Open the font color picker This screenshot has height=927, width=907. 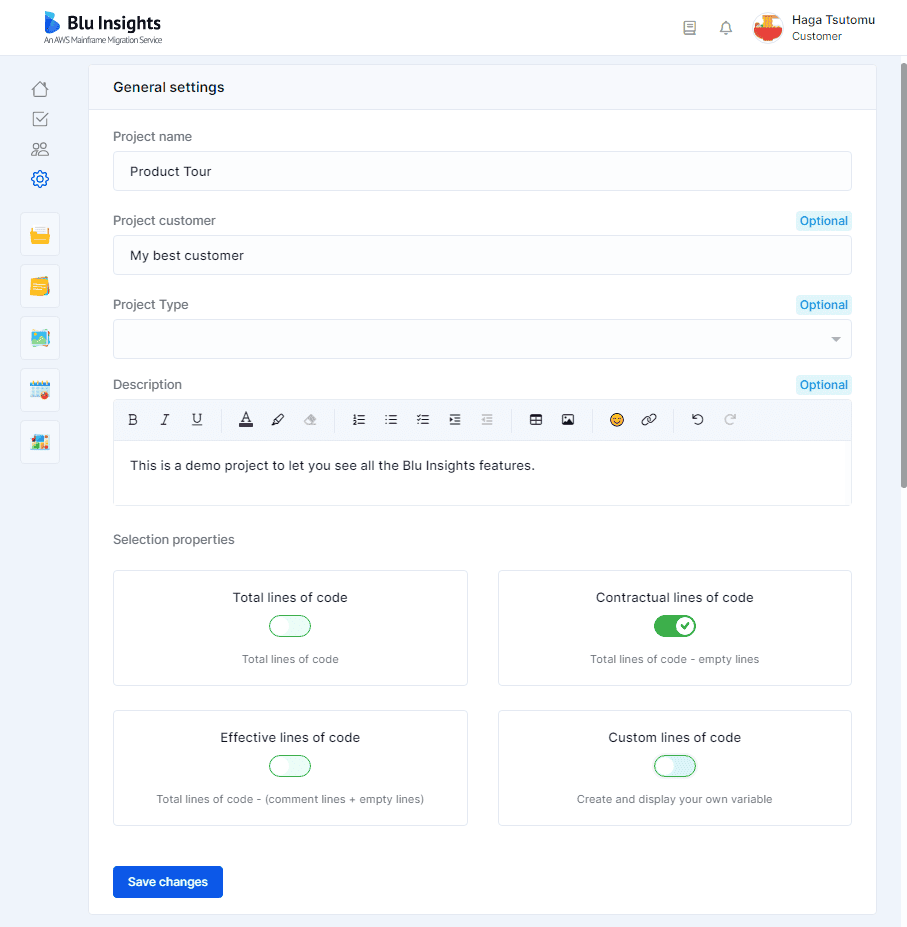[x=246, y=420]
